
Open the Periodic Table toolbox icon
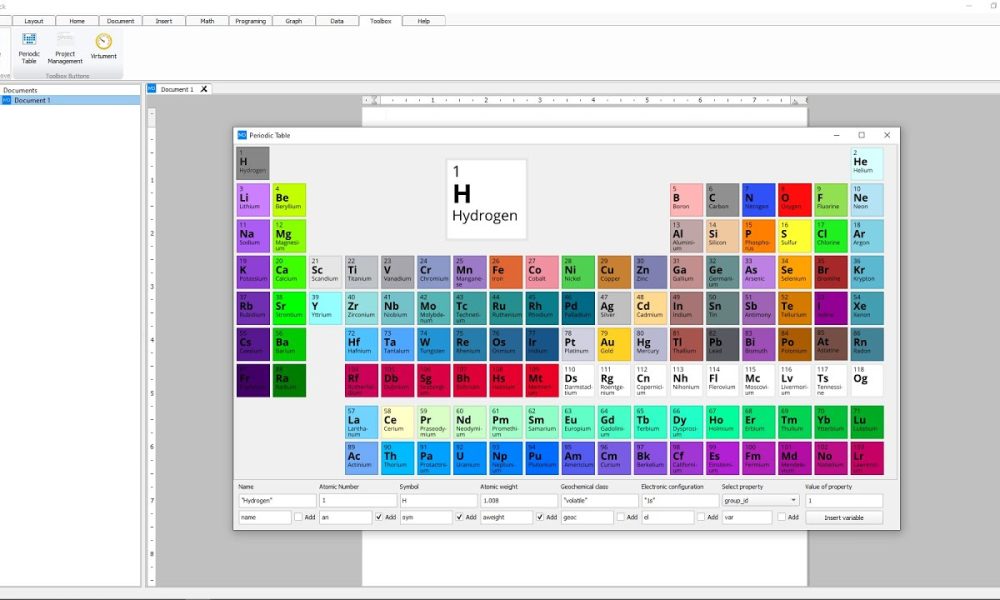tap(29, 48)
